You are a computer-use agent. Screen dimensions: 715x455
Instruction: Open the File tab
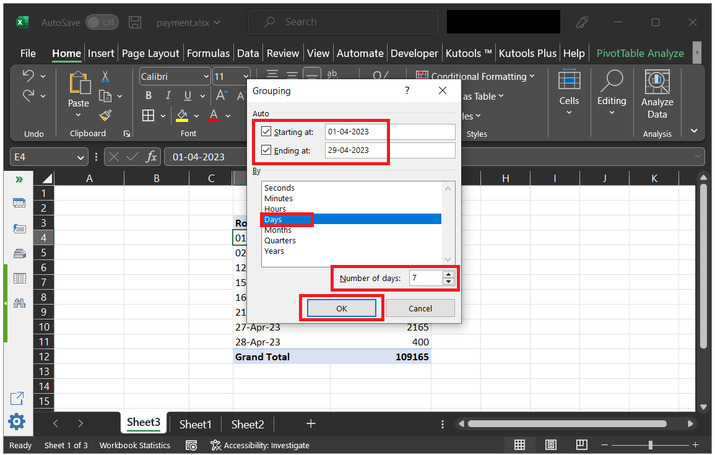pyautogui.click(x=28, y=53)
